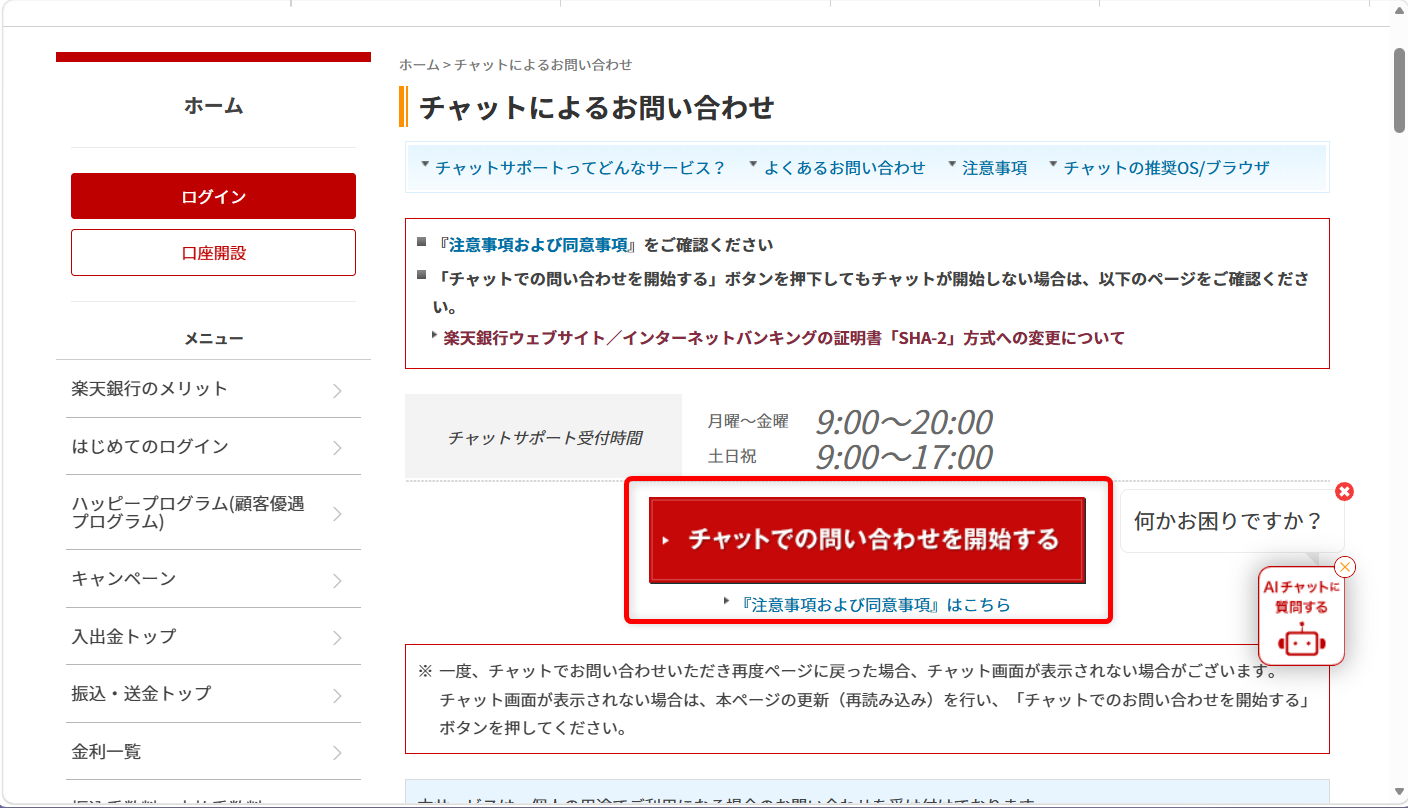The width and height of the screenshot is (1408, 808).
Task: Click the チャットサポート受付時間 label
Action: tap(544, 437)
